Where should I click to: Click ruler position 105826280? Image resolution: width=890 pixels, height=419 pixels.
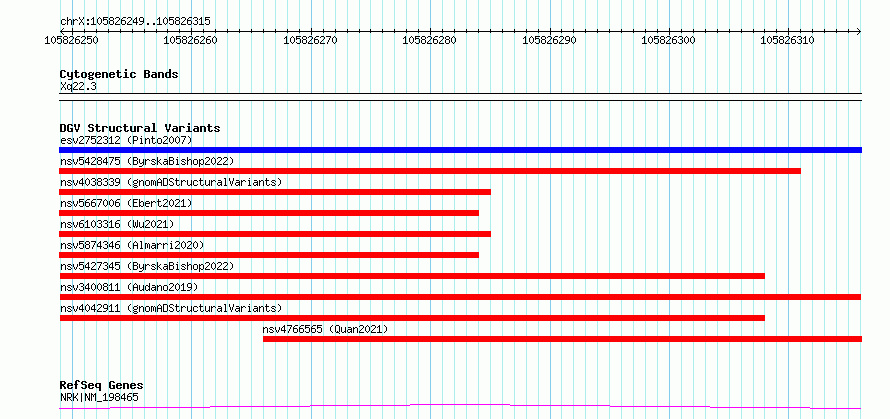click(x=430, y=40)
